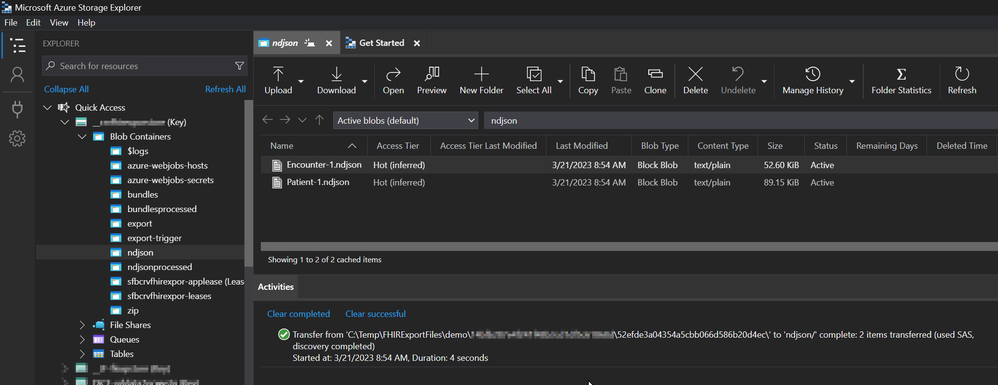Image resolution: width=998 pixels, height=385 pixels.
Task: Open the Select All dropdown arrow
Action: [560, 81]
